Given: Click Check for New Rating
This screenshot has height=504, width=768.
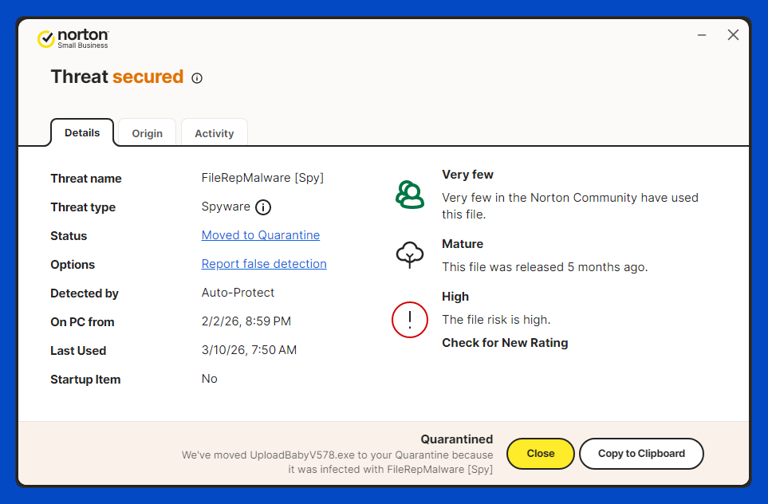Looking at the screenshot, I should tap(505, 343).
